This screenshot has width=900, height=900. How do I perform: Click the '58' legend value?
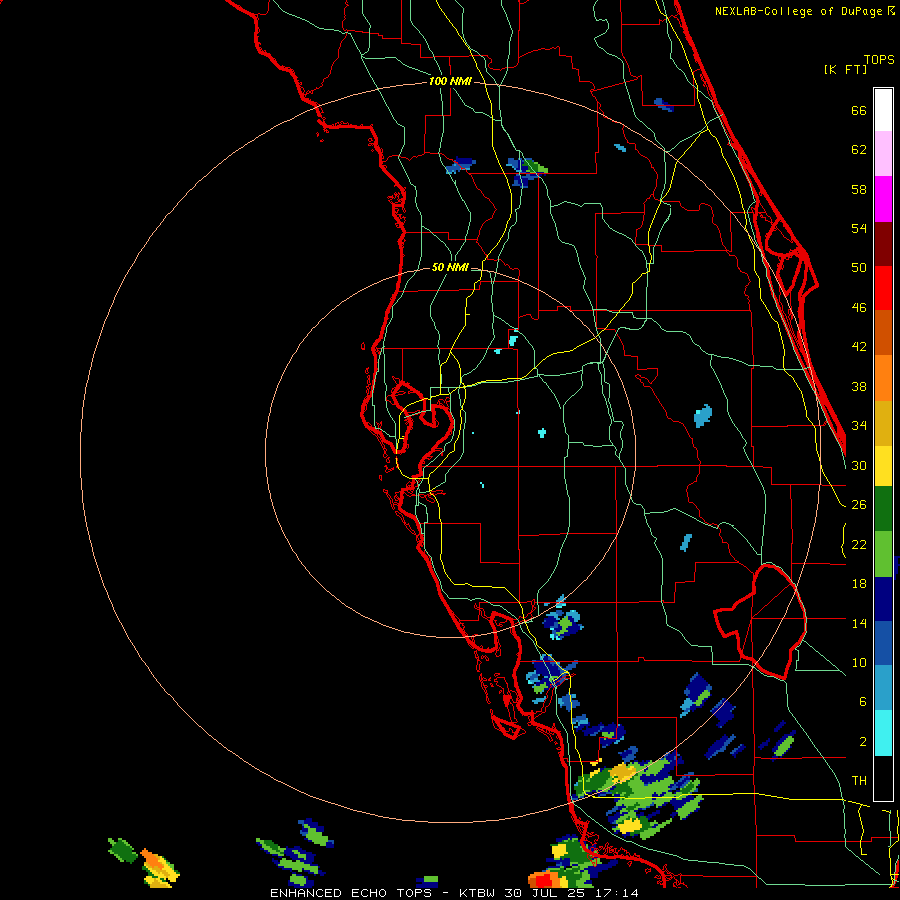[x=859, y=189]
